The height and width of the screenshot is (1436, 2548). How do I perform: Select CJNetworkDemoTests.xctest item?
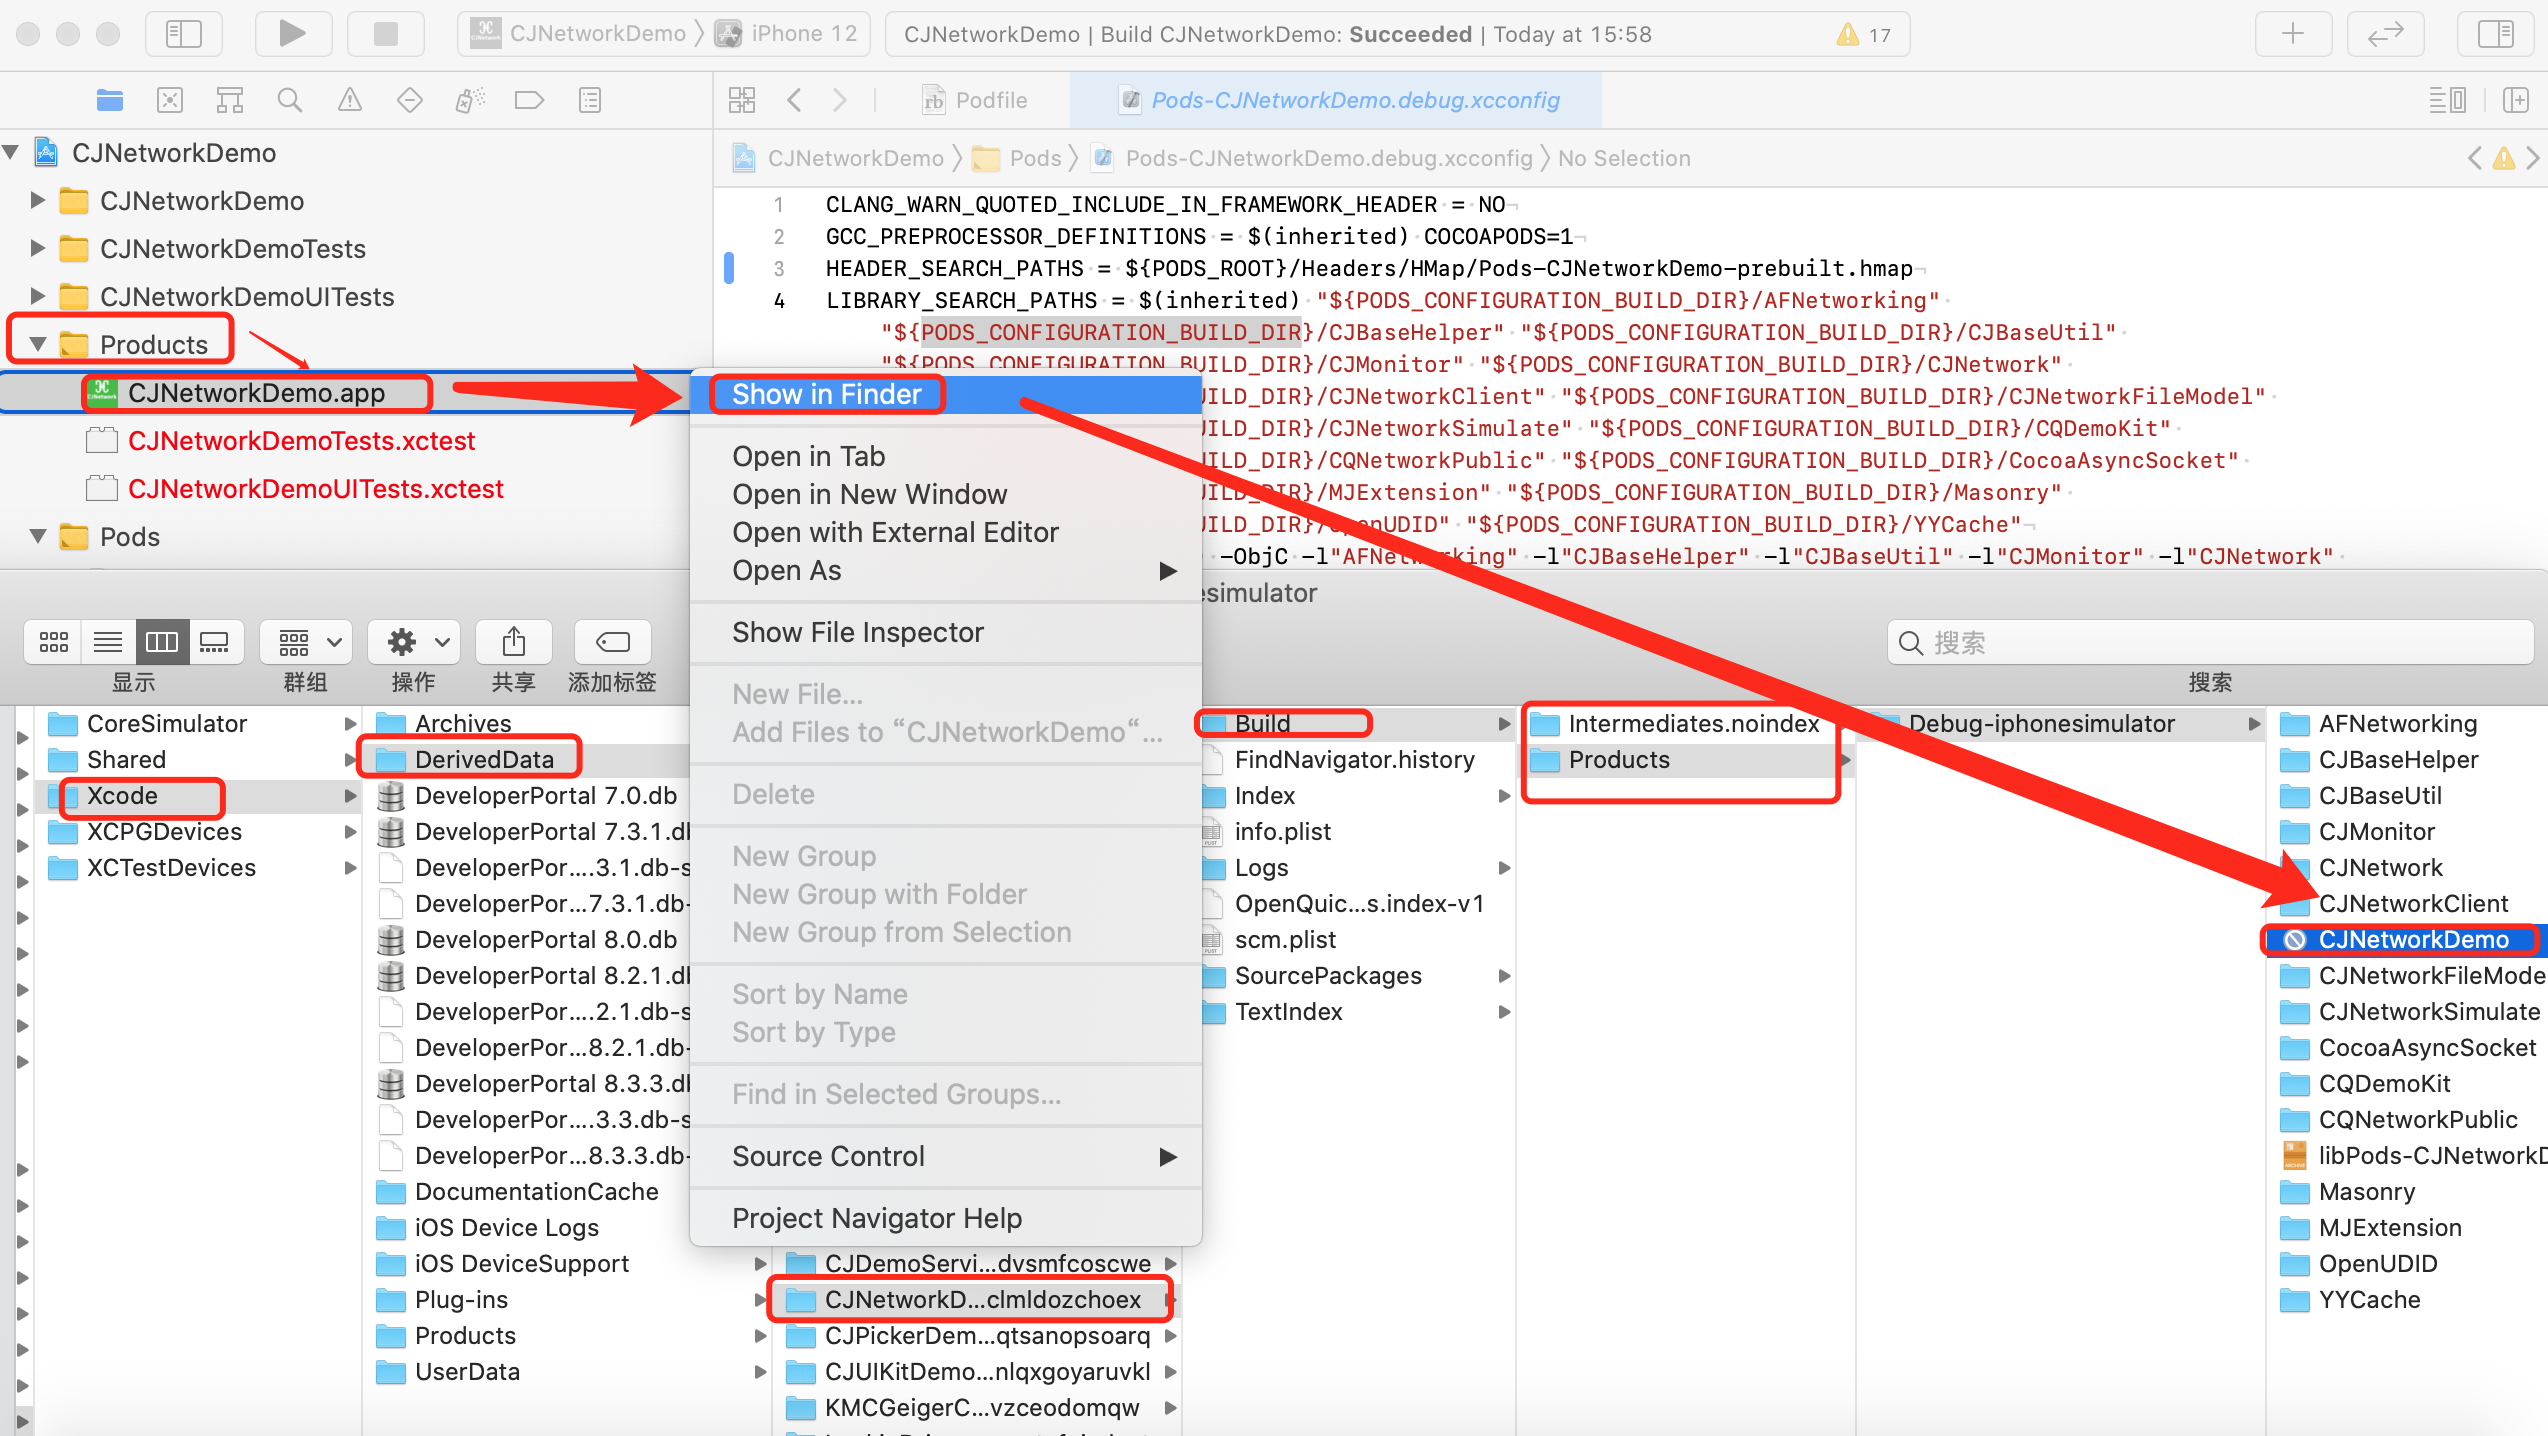pyautogui.click(x=301, y=441)
